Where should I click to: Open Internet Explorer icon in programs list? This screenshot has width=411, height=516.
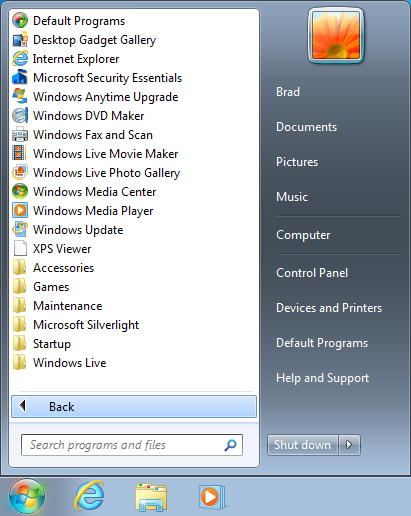20,59
